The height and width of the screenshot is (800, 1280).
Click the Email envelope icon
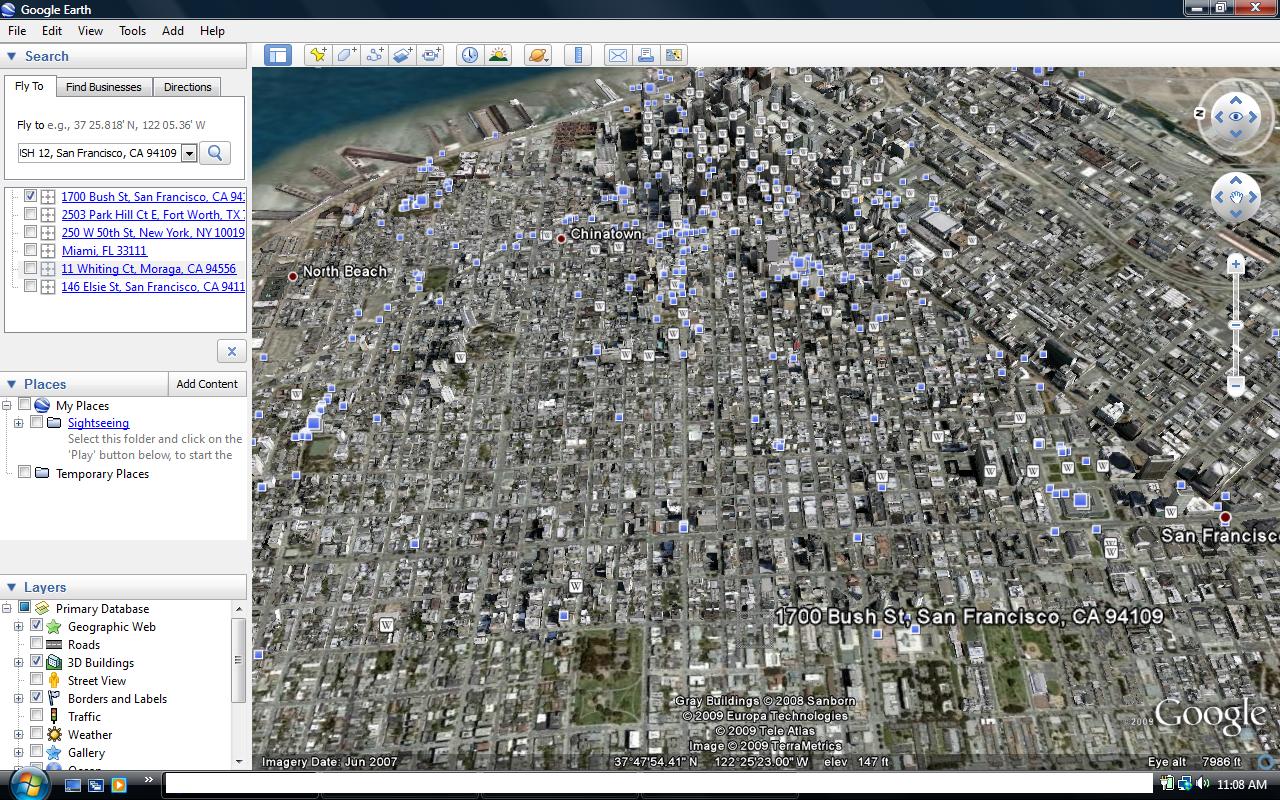pyautogui.click(x=617, y=55)
